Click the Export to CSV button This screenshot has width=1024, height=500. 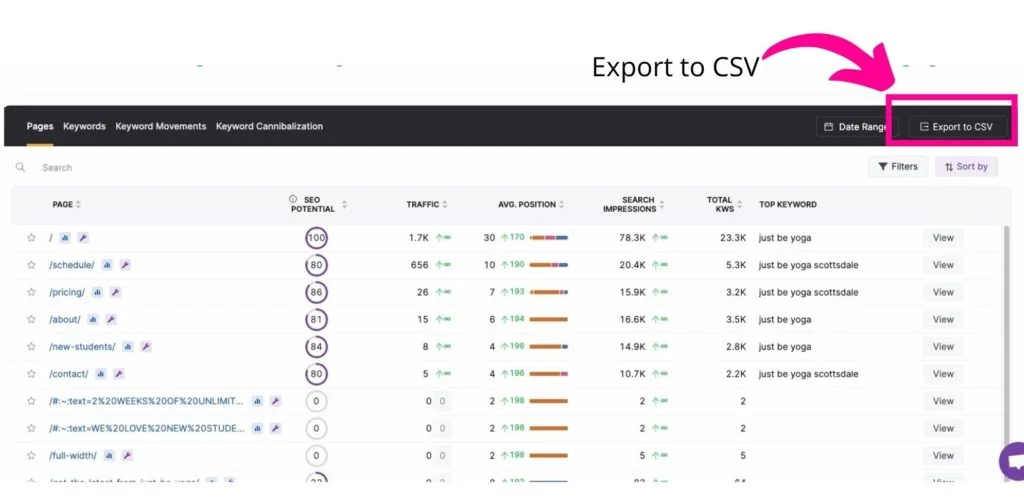[x=955, y=127]
